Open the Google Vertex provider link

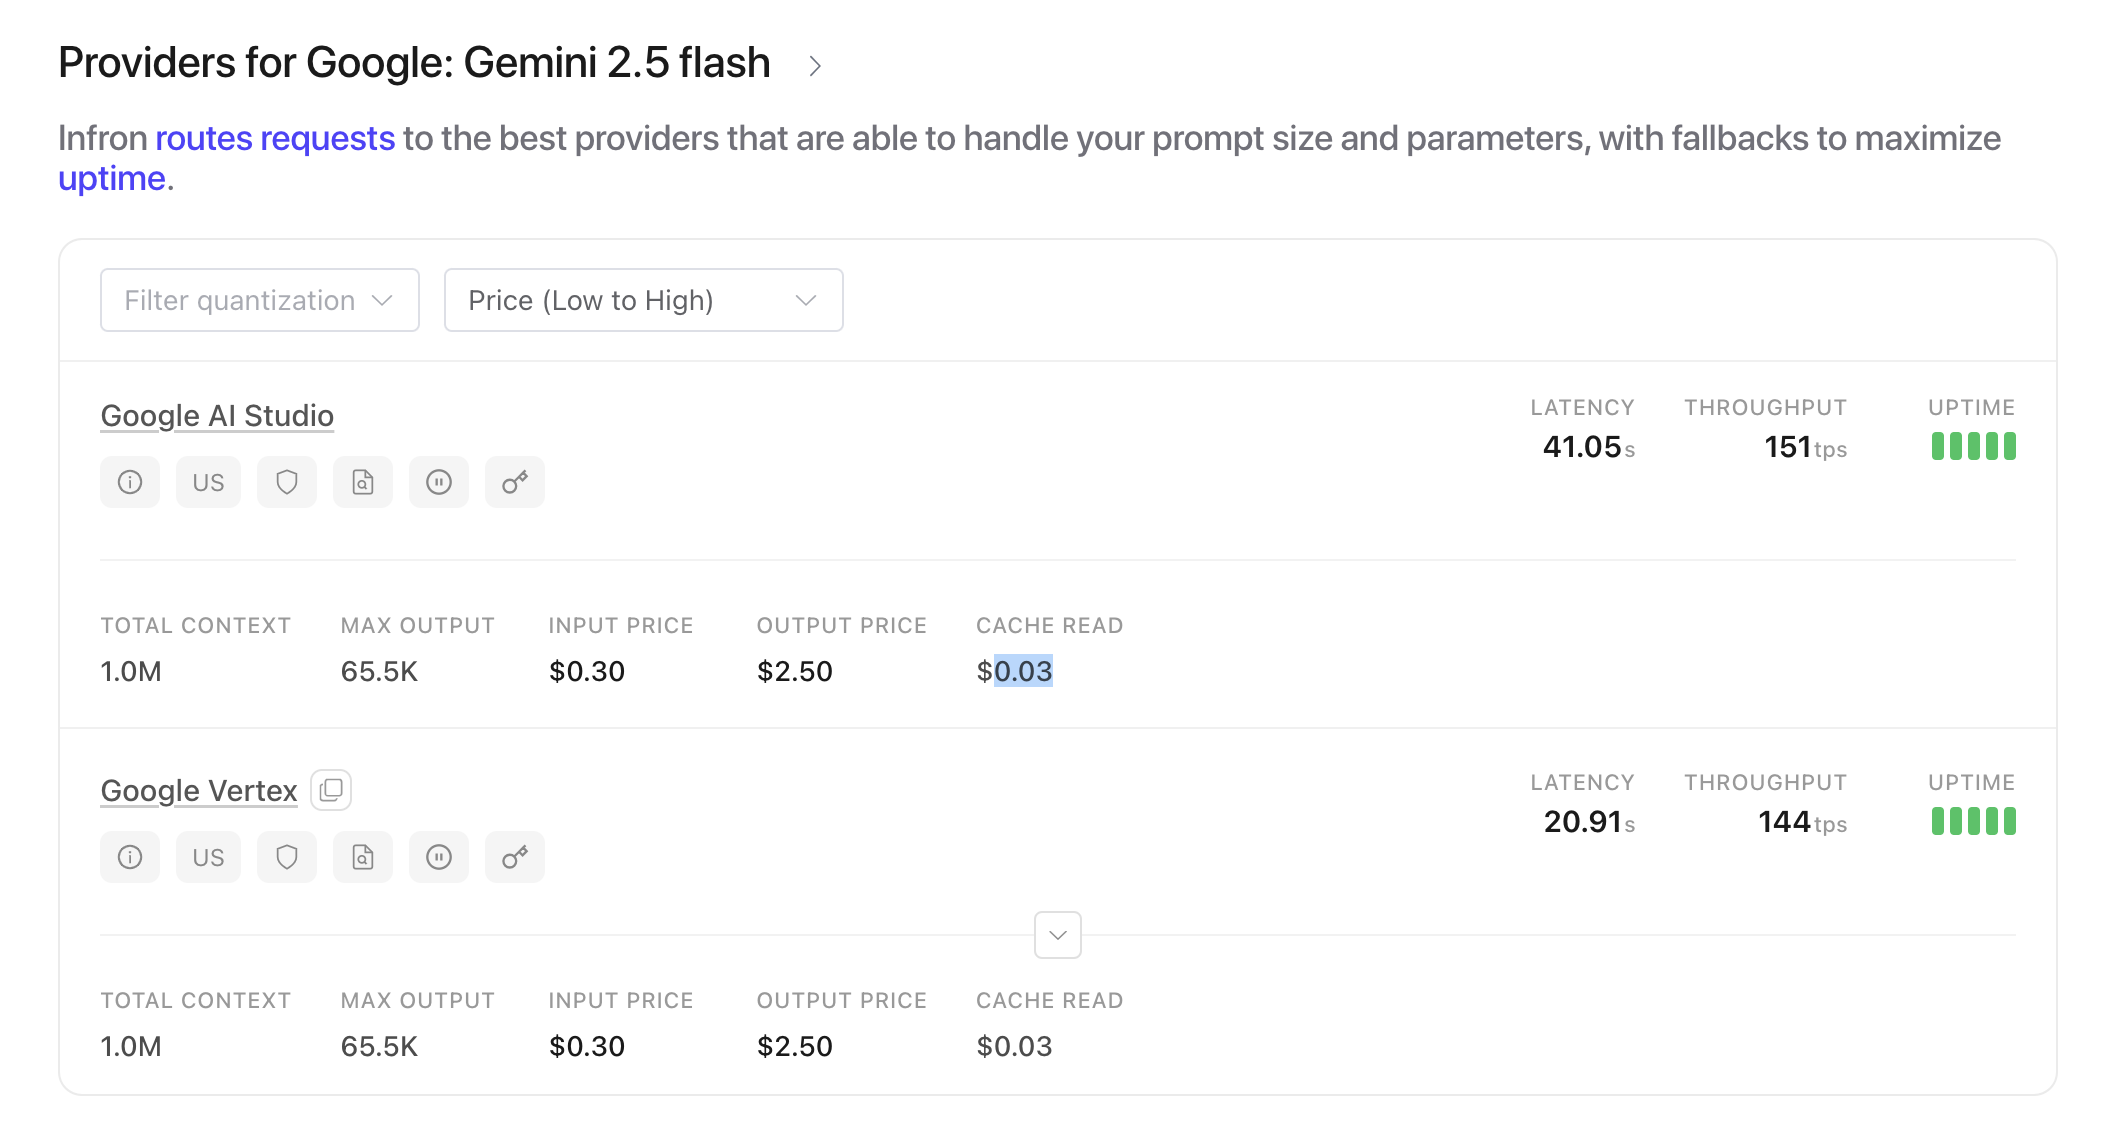(x=199, y=791)
